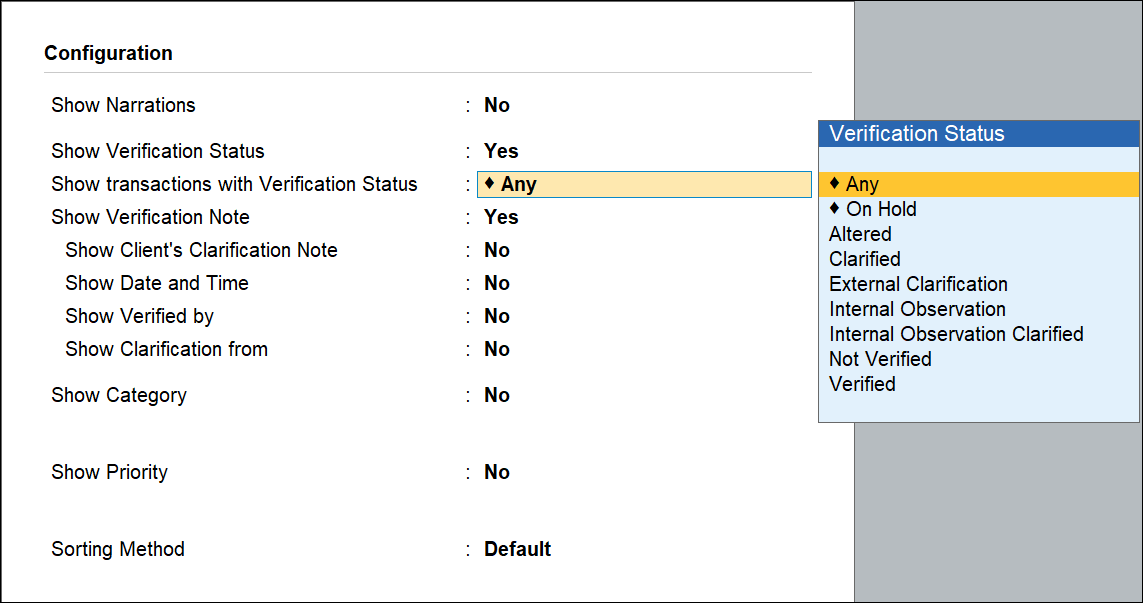The image size is (1143, 603).
Task: Toggle the Show Verified by value
Action: tap(497, 316)
